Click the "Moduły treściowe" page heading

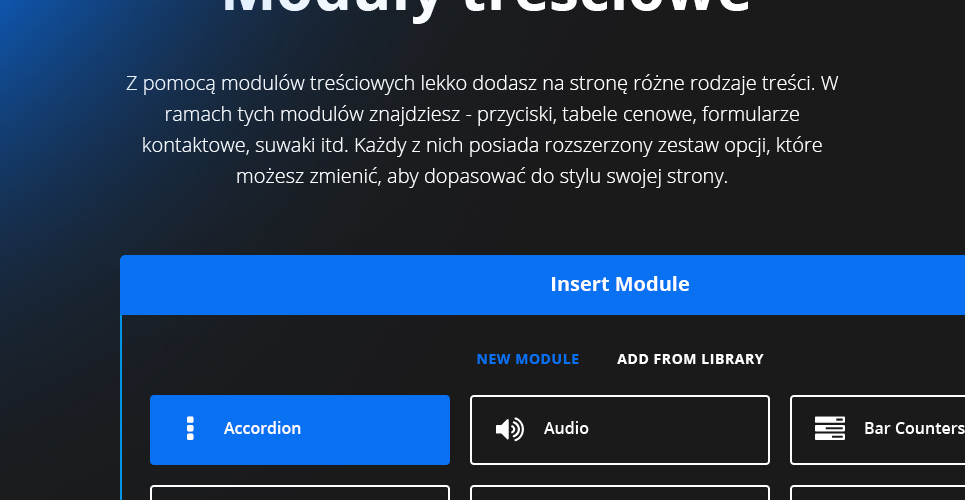[x=486, y=8]
